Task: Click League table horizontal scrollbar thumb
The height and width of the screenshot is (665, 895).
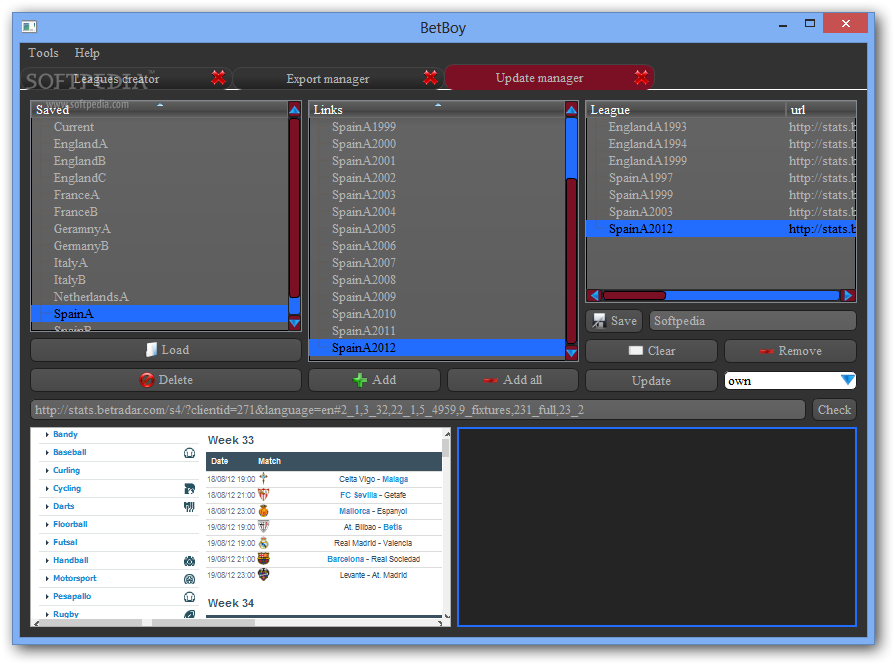Action: pos(634,295)
